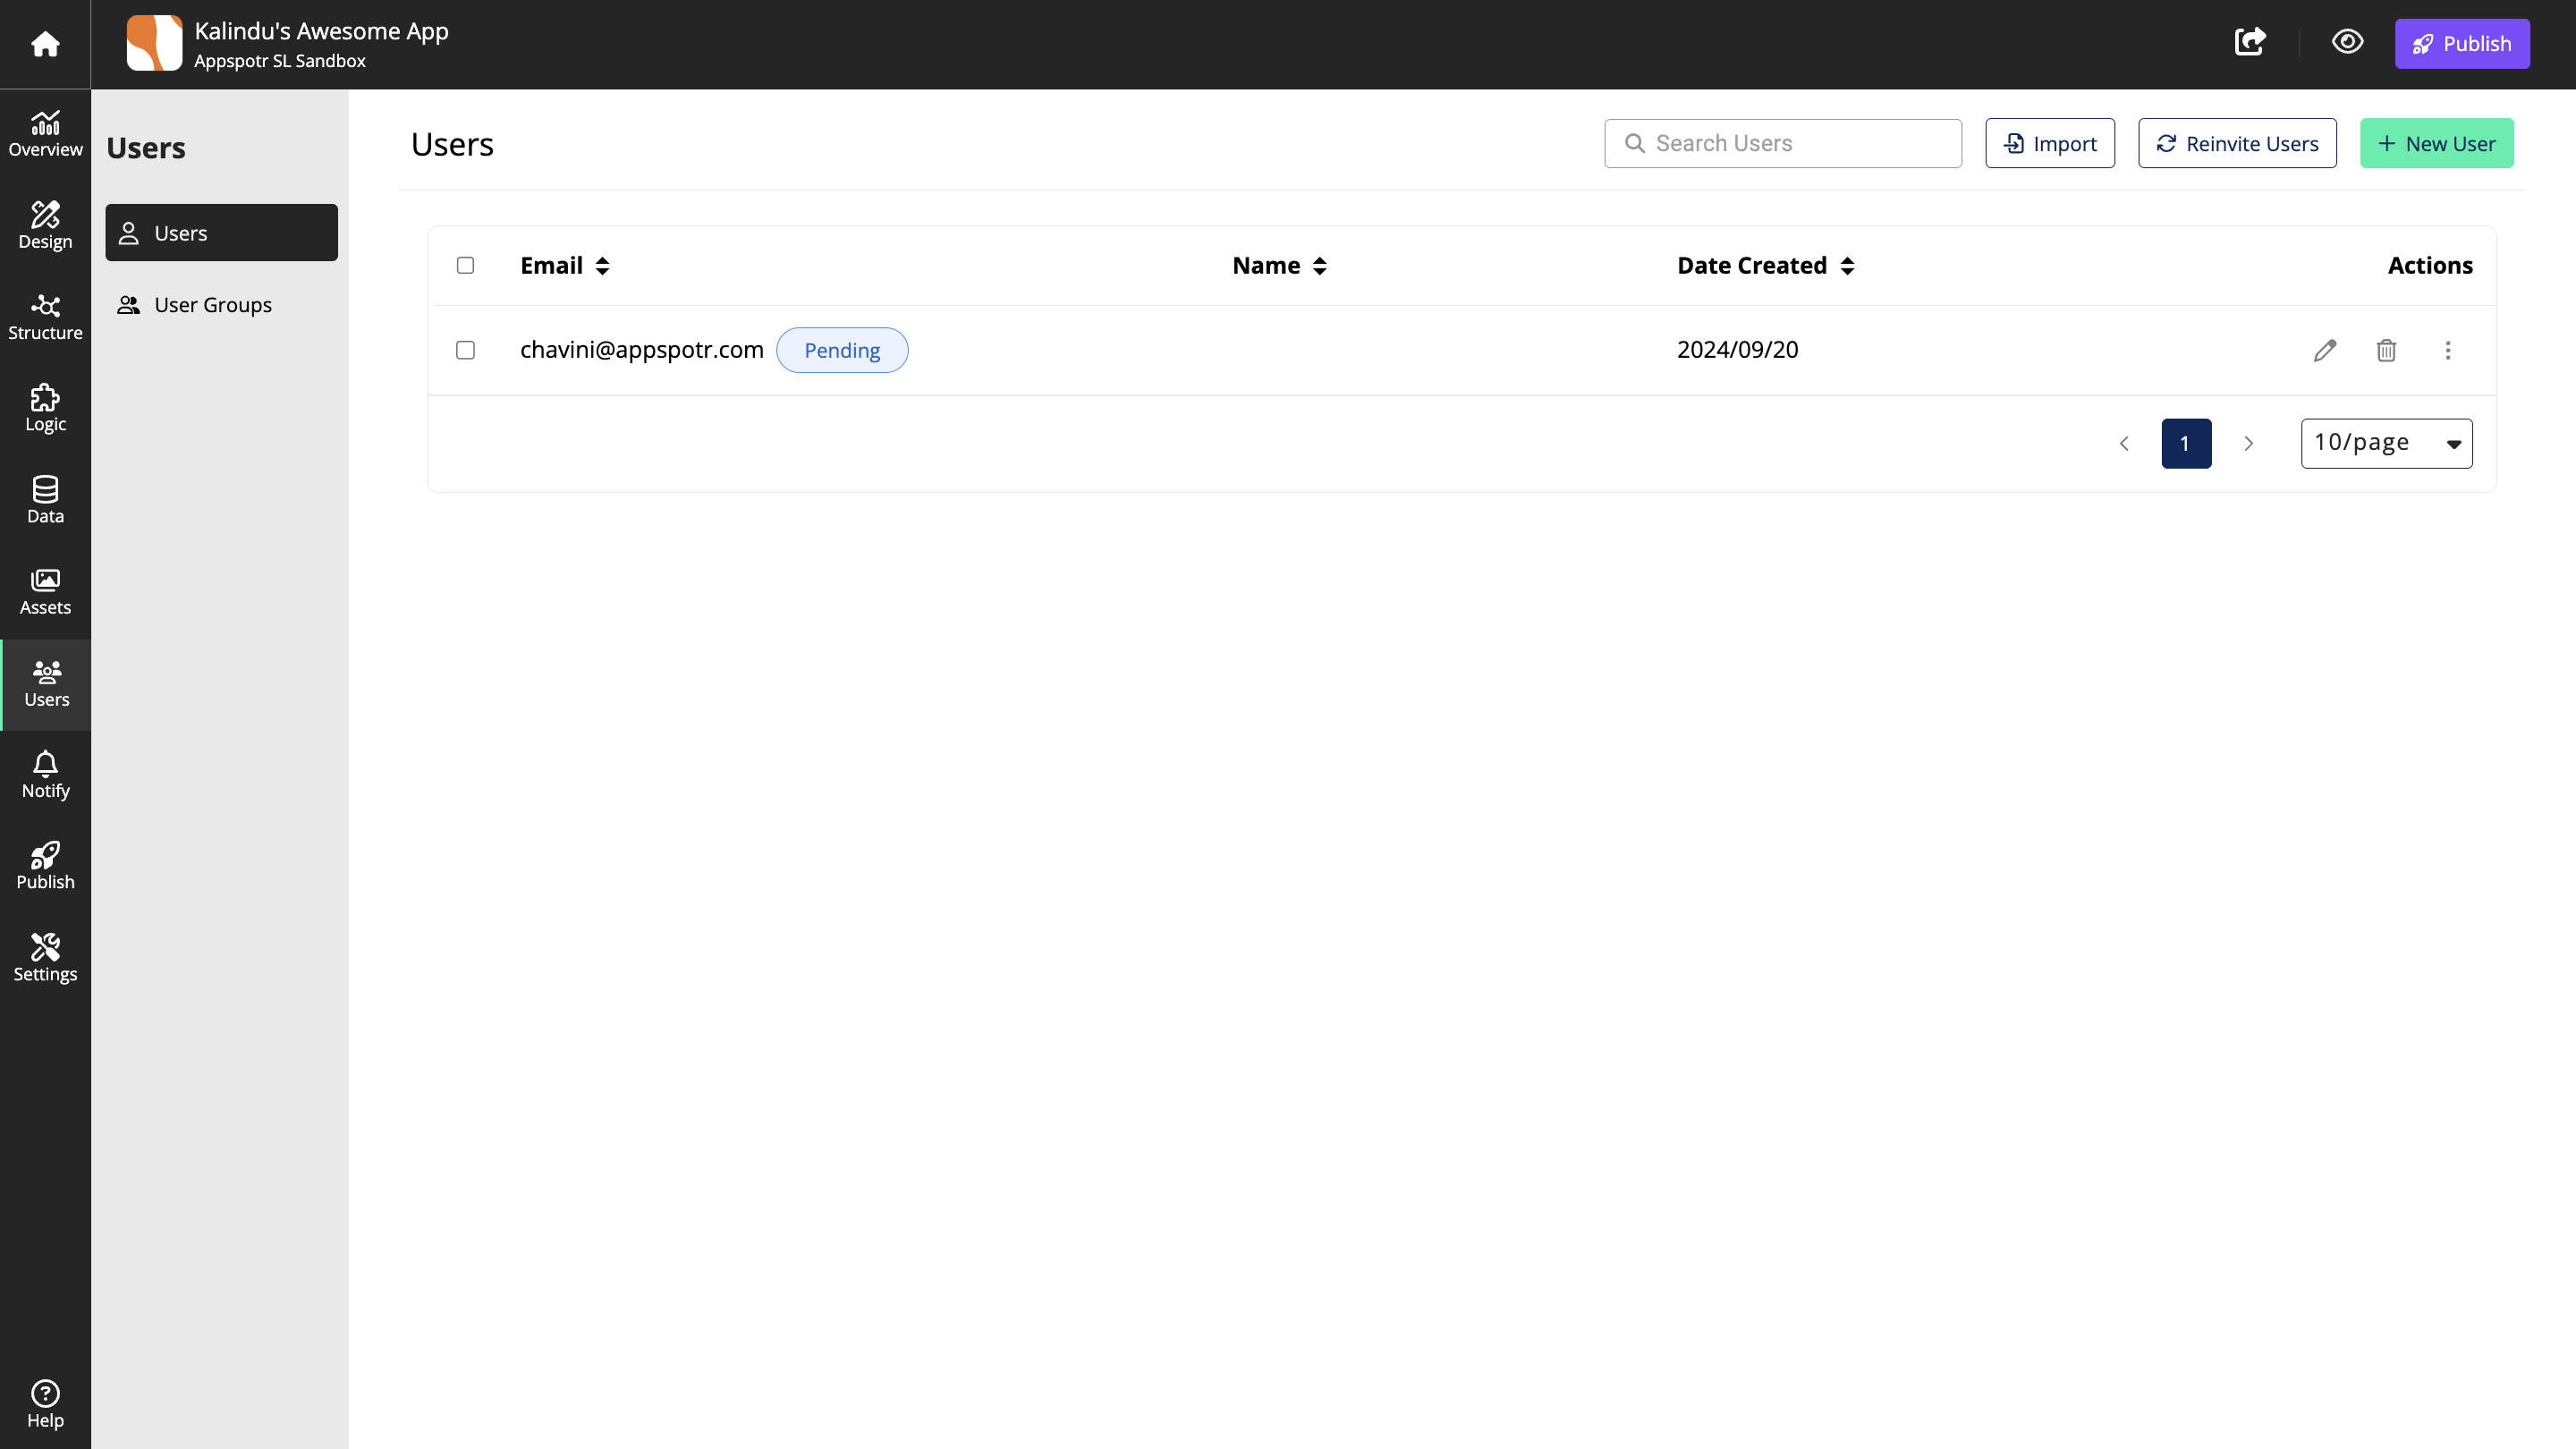The width and height of the screenshot is (2576, 1449).
Task: Open the Design section
Action: coord(45,226)
